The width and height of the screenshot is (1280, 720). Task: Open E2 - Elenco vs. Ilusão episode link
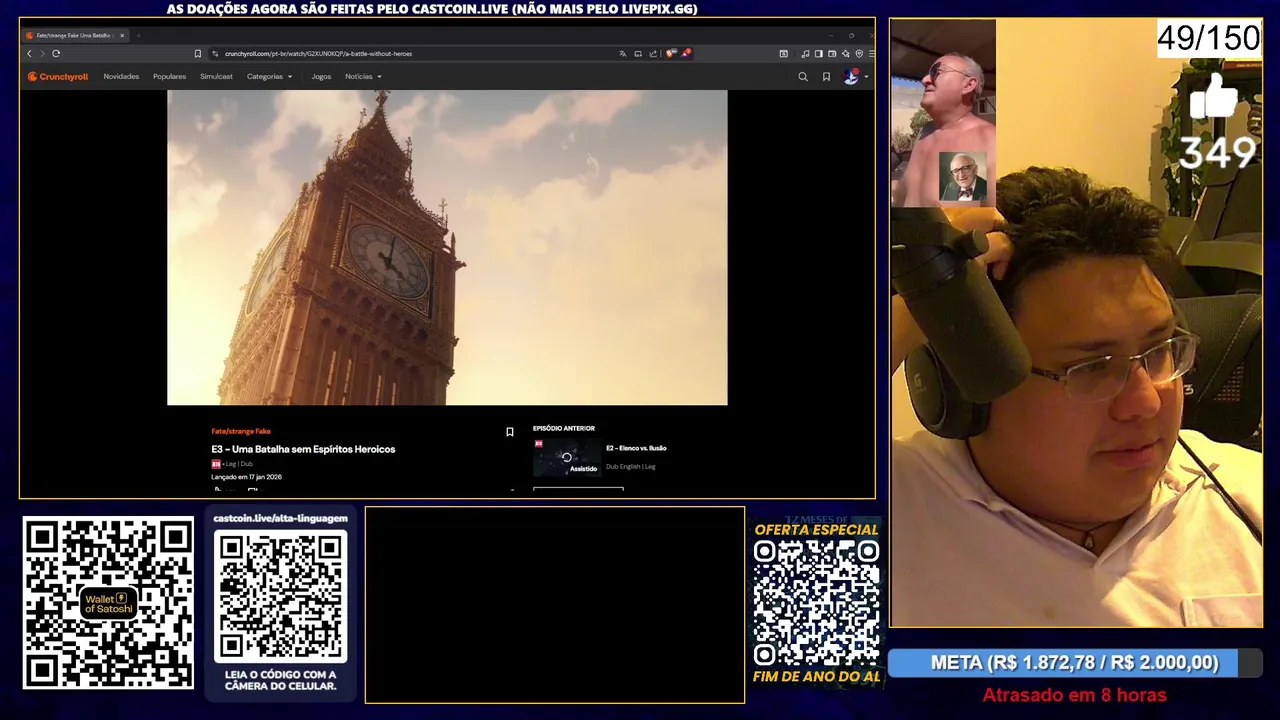pos(636,448)
